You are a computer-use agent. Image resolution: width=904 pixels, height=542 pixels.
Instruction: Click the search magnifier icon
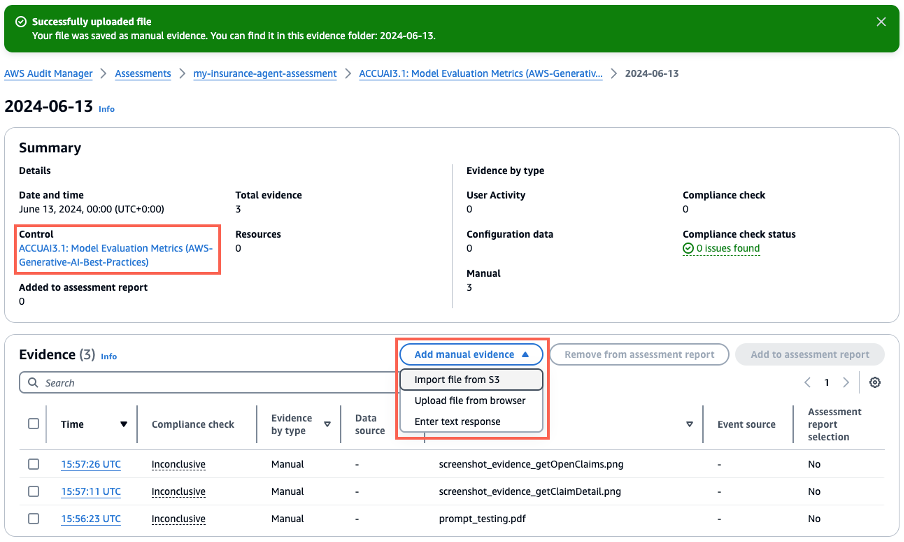pyautogui.click(x=33, y=383)
